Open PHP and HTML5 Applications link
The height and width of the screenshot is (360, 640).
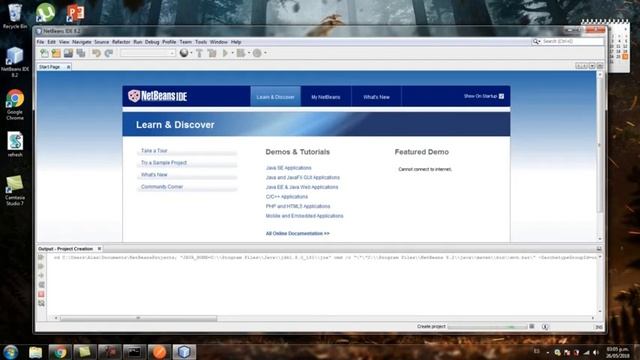coord(298,206)
